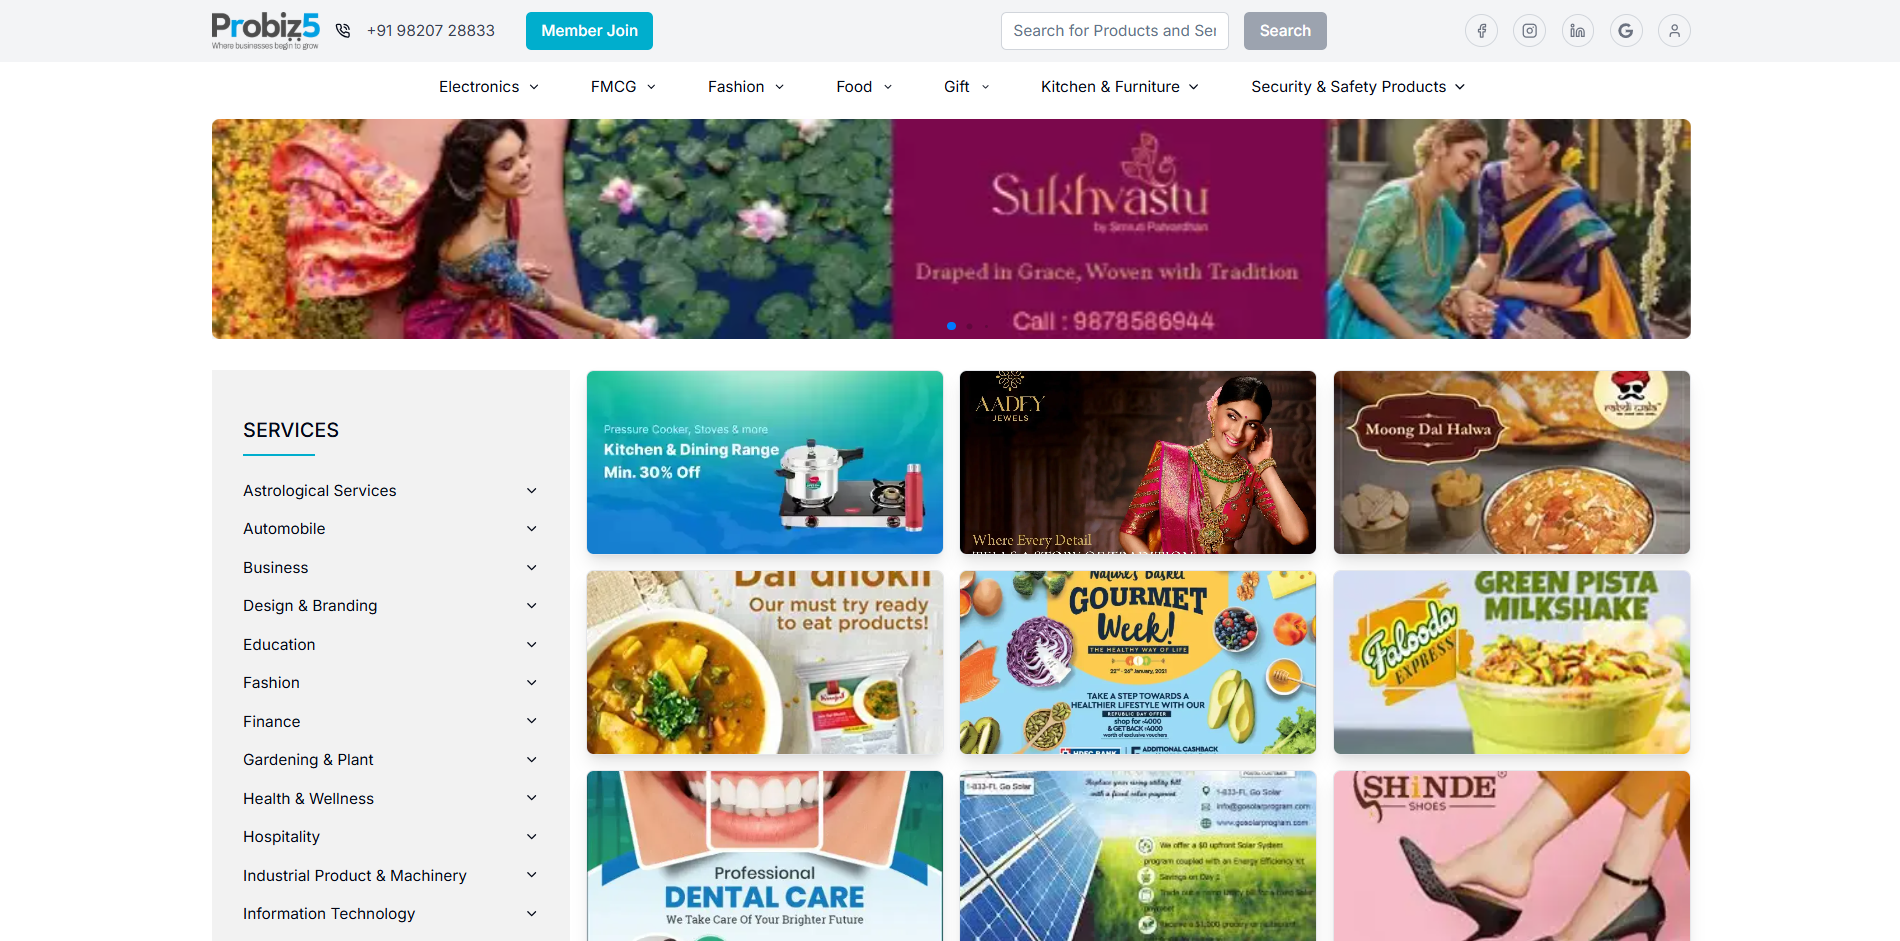Open the Kitchen & Furniture menu
The image size is (1900, 941).
pos(1120,87)
